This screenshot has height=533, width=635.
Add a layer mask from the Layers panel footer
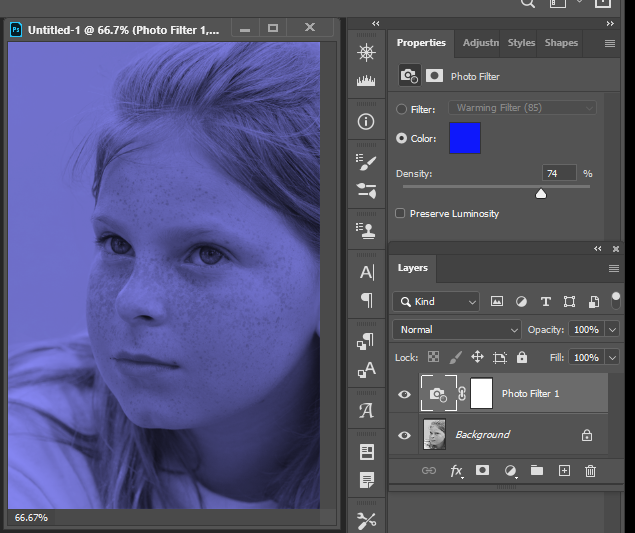(x=482, y=470)
